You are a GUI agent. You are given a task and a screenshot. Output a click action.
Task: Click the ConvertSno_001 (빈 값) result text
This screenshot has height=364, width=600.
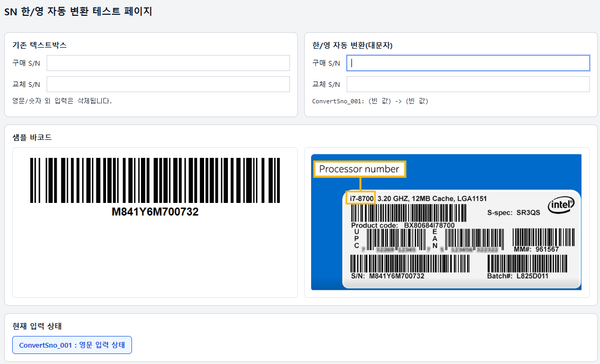click(x=370, y=101)
